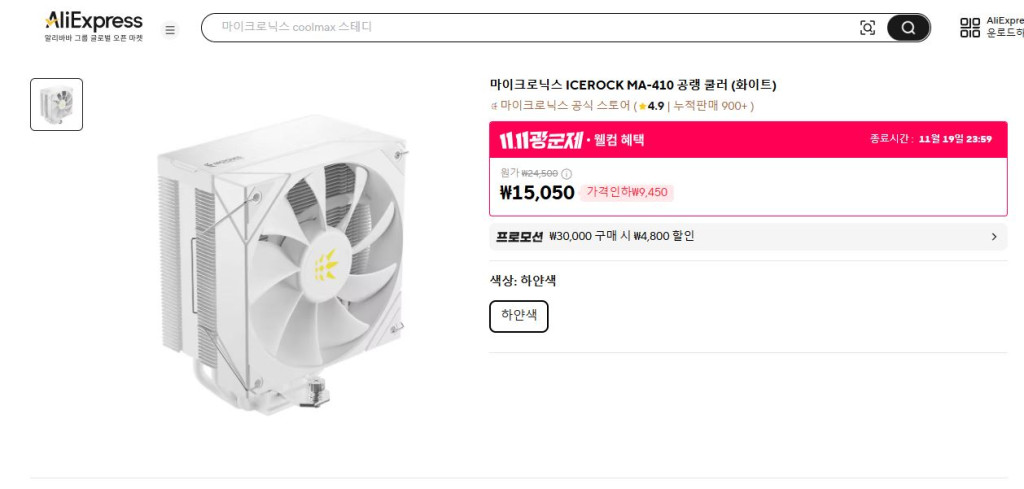Select the cooler product thumbnail
This screenshot has height=489, width=1024.
click(57, 104)
